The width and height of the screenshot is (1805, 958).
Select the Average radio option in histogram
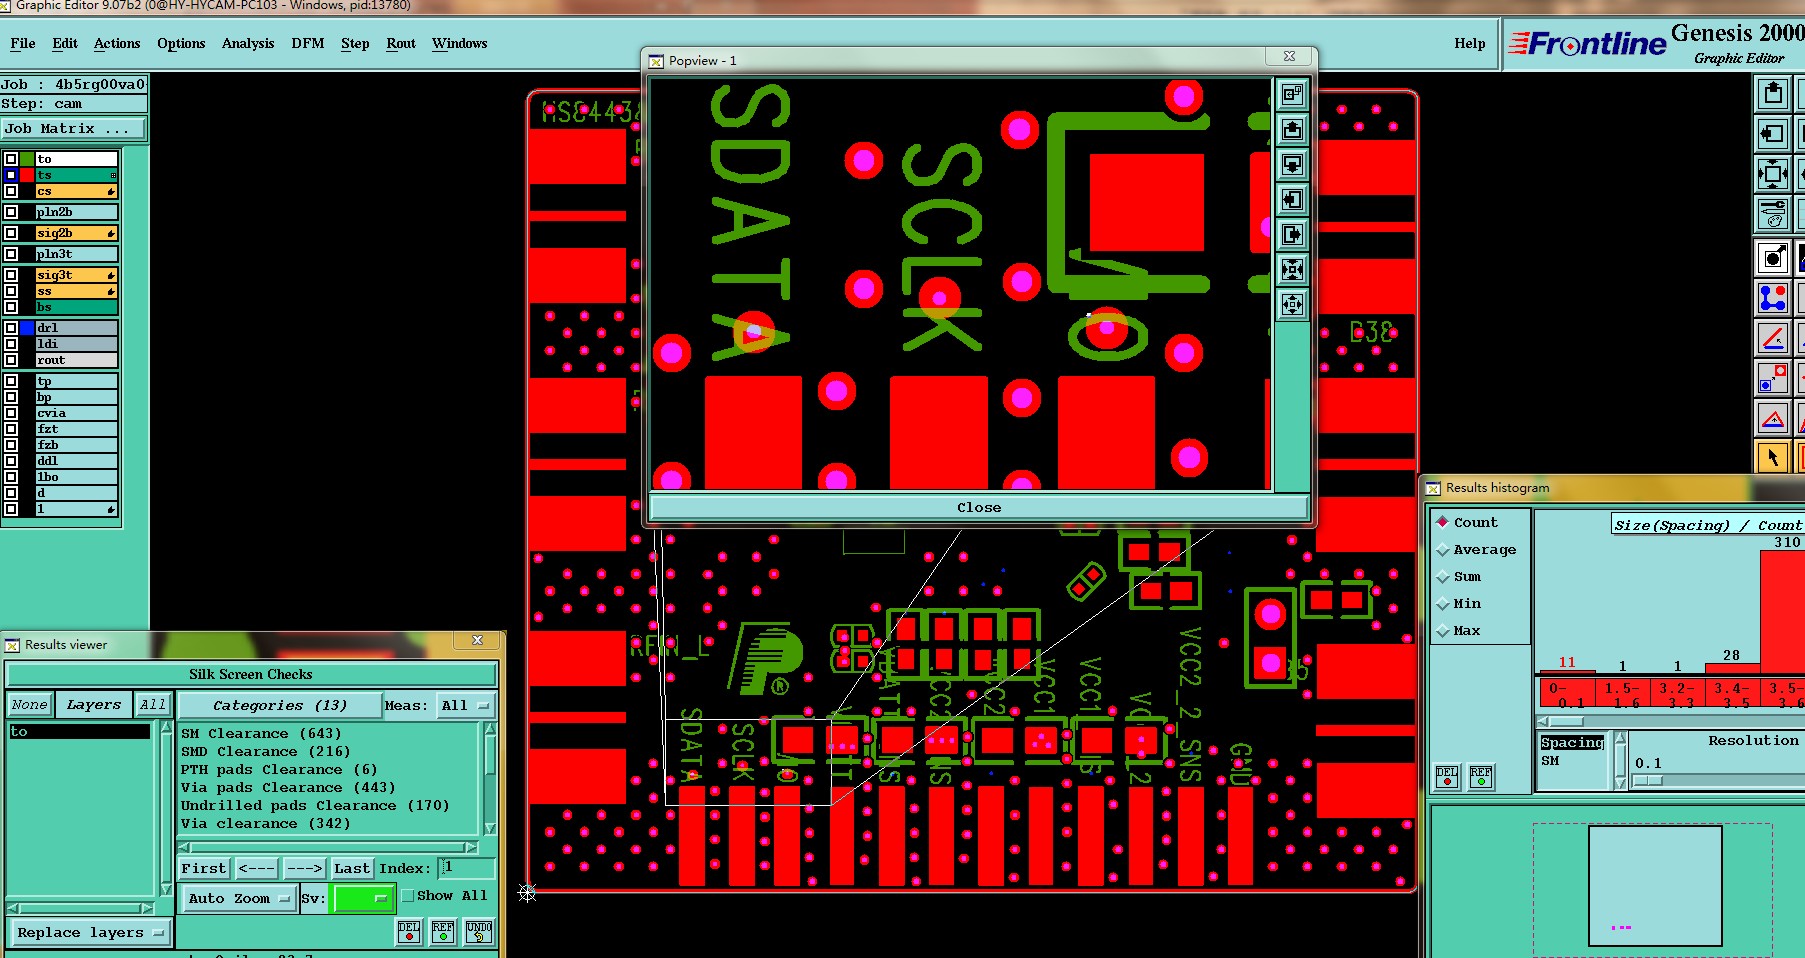1443,550
